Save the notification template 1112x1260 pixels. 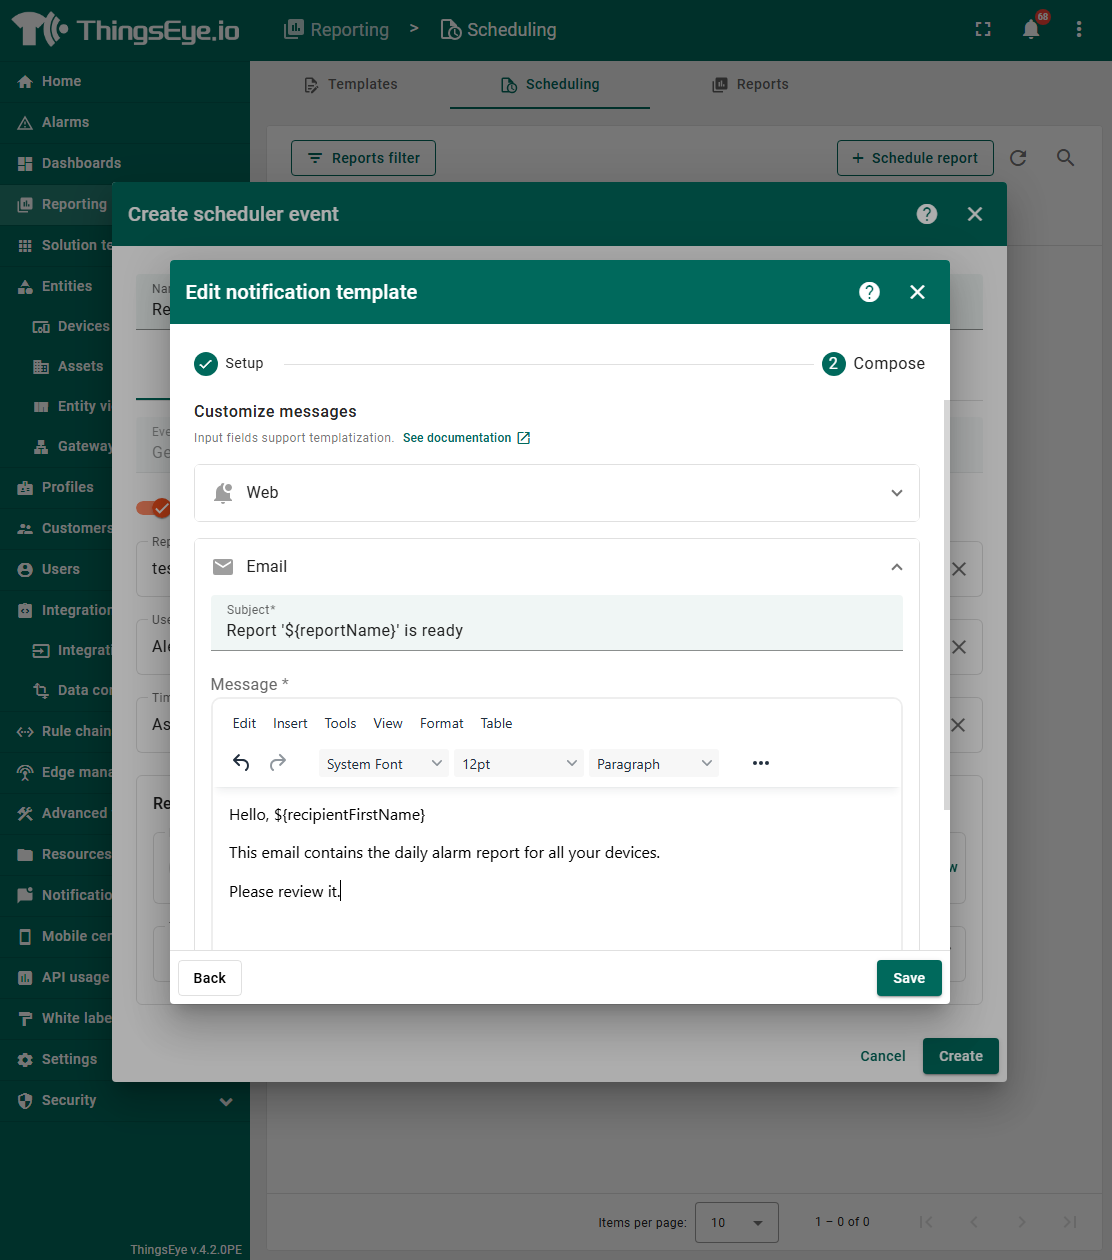point(908,978)
